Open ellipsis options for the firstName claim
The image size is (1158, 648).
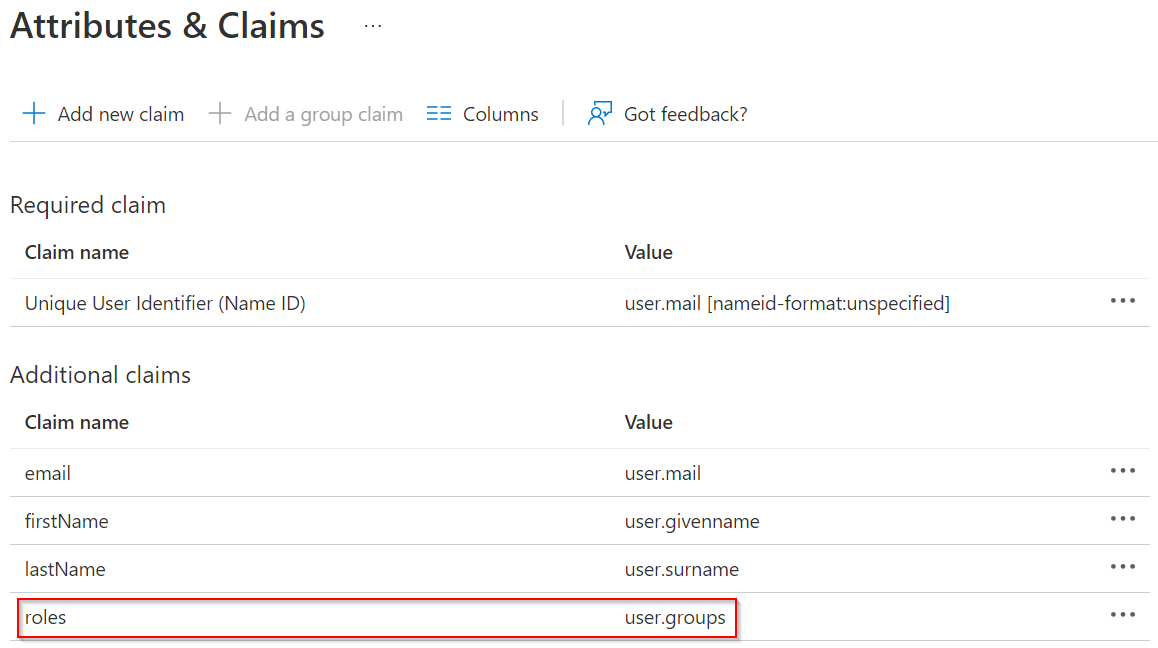(1123, 519)
